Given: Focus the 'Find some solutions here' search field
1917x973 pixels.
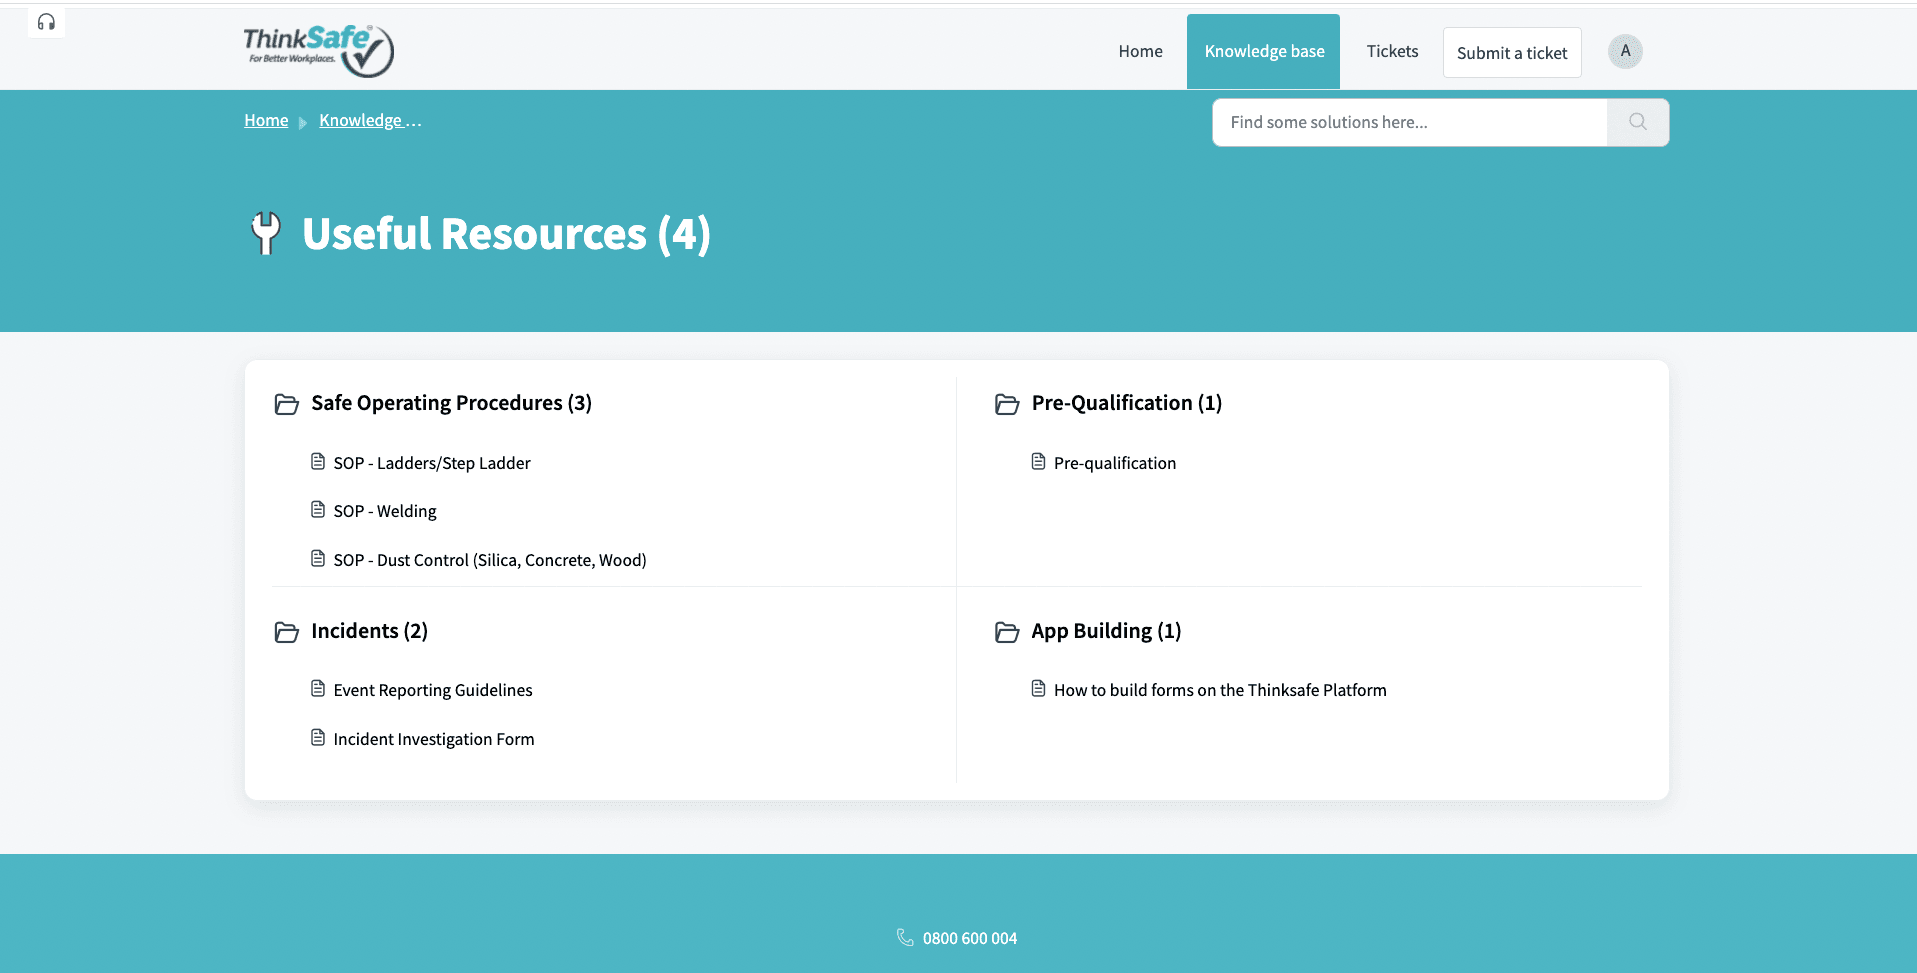Looking at the screenshot, I should (1410, 122).
